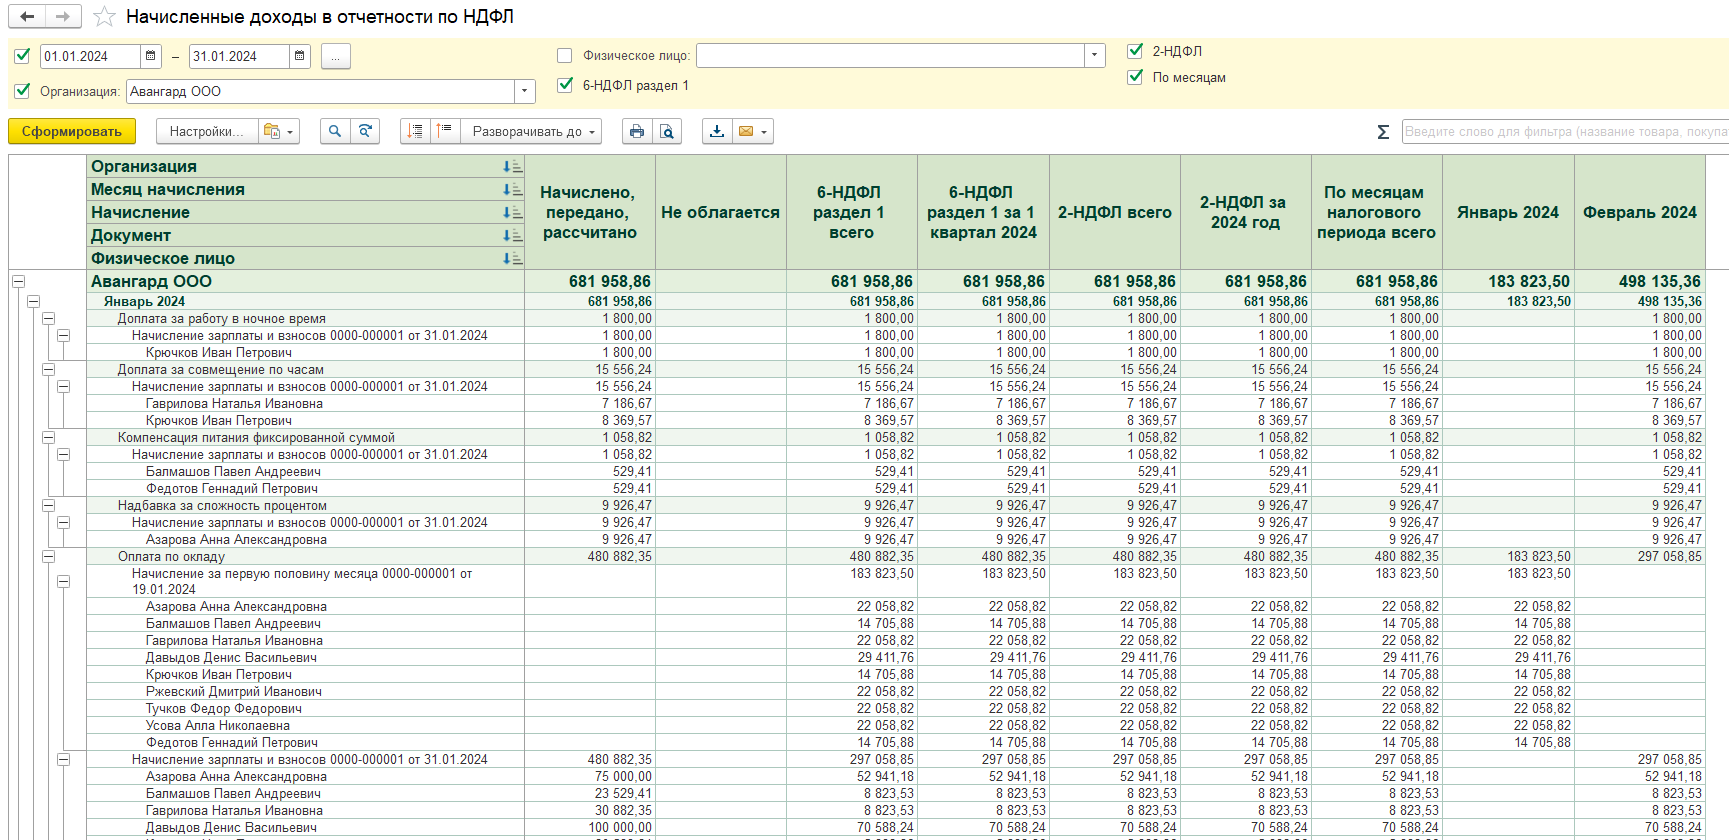Image resolution: width=1729 pixels, height=840 pixels.
Task: Uncheck the По месяцам checkbox
Action: [x=1135, y=77]
